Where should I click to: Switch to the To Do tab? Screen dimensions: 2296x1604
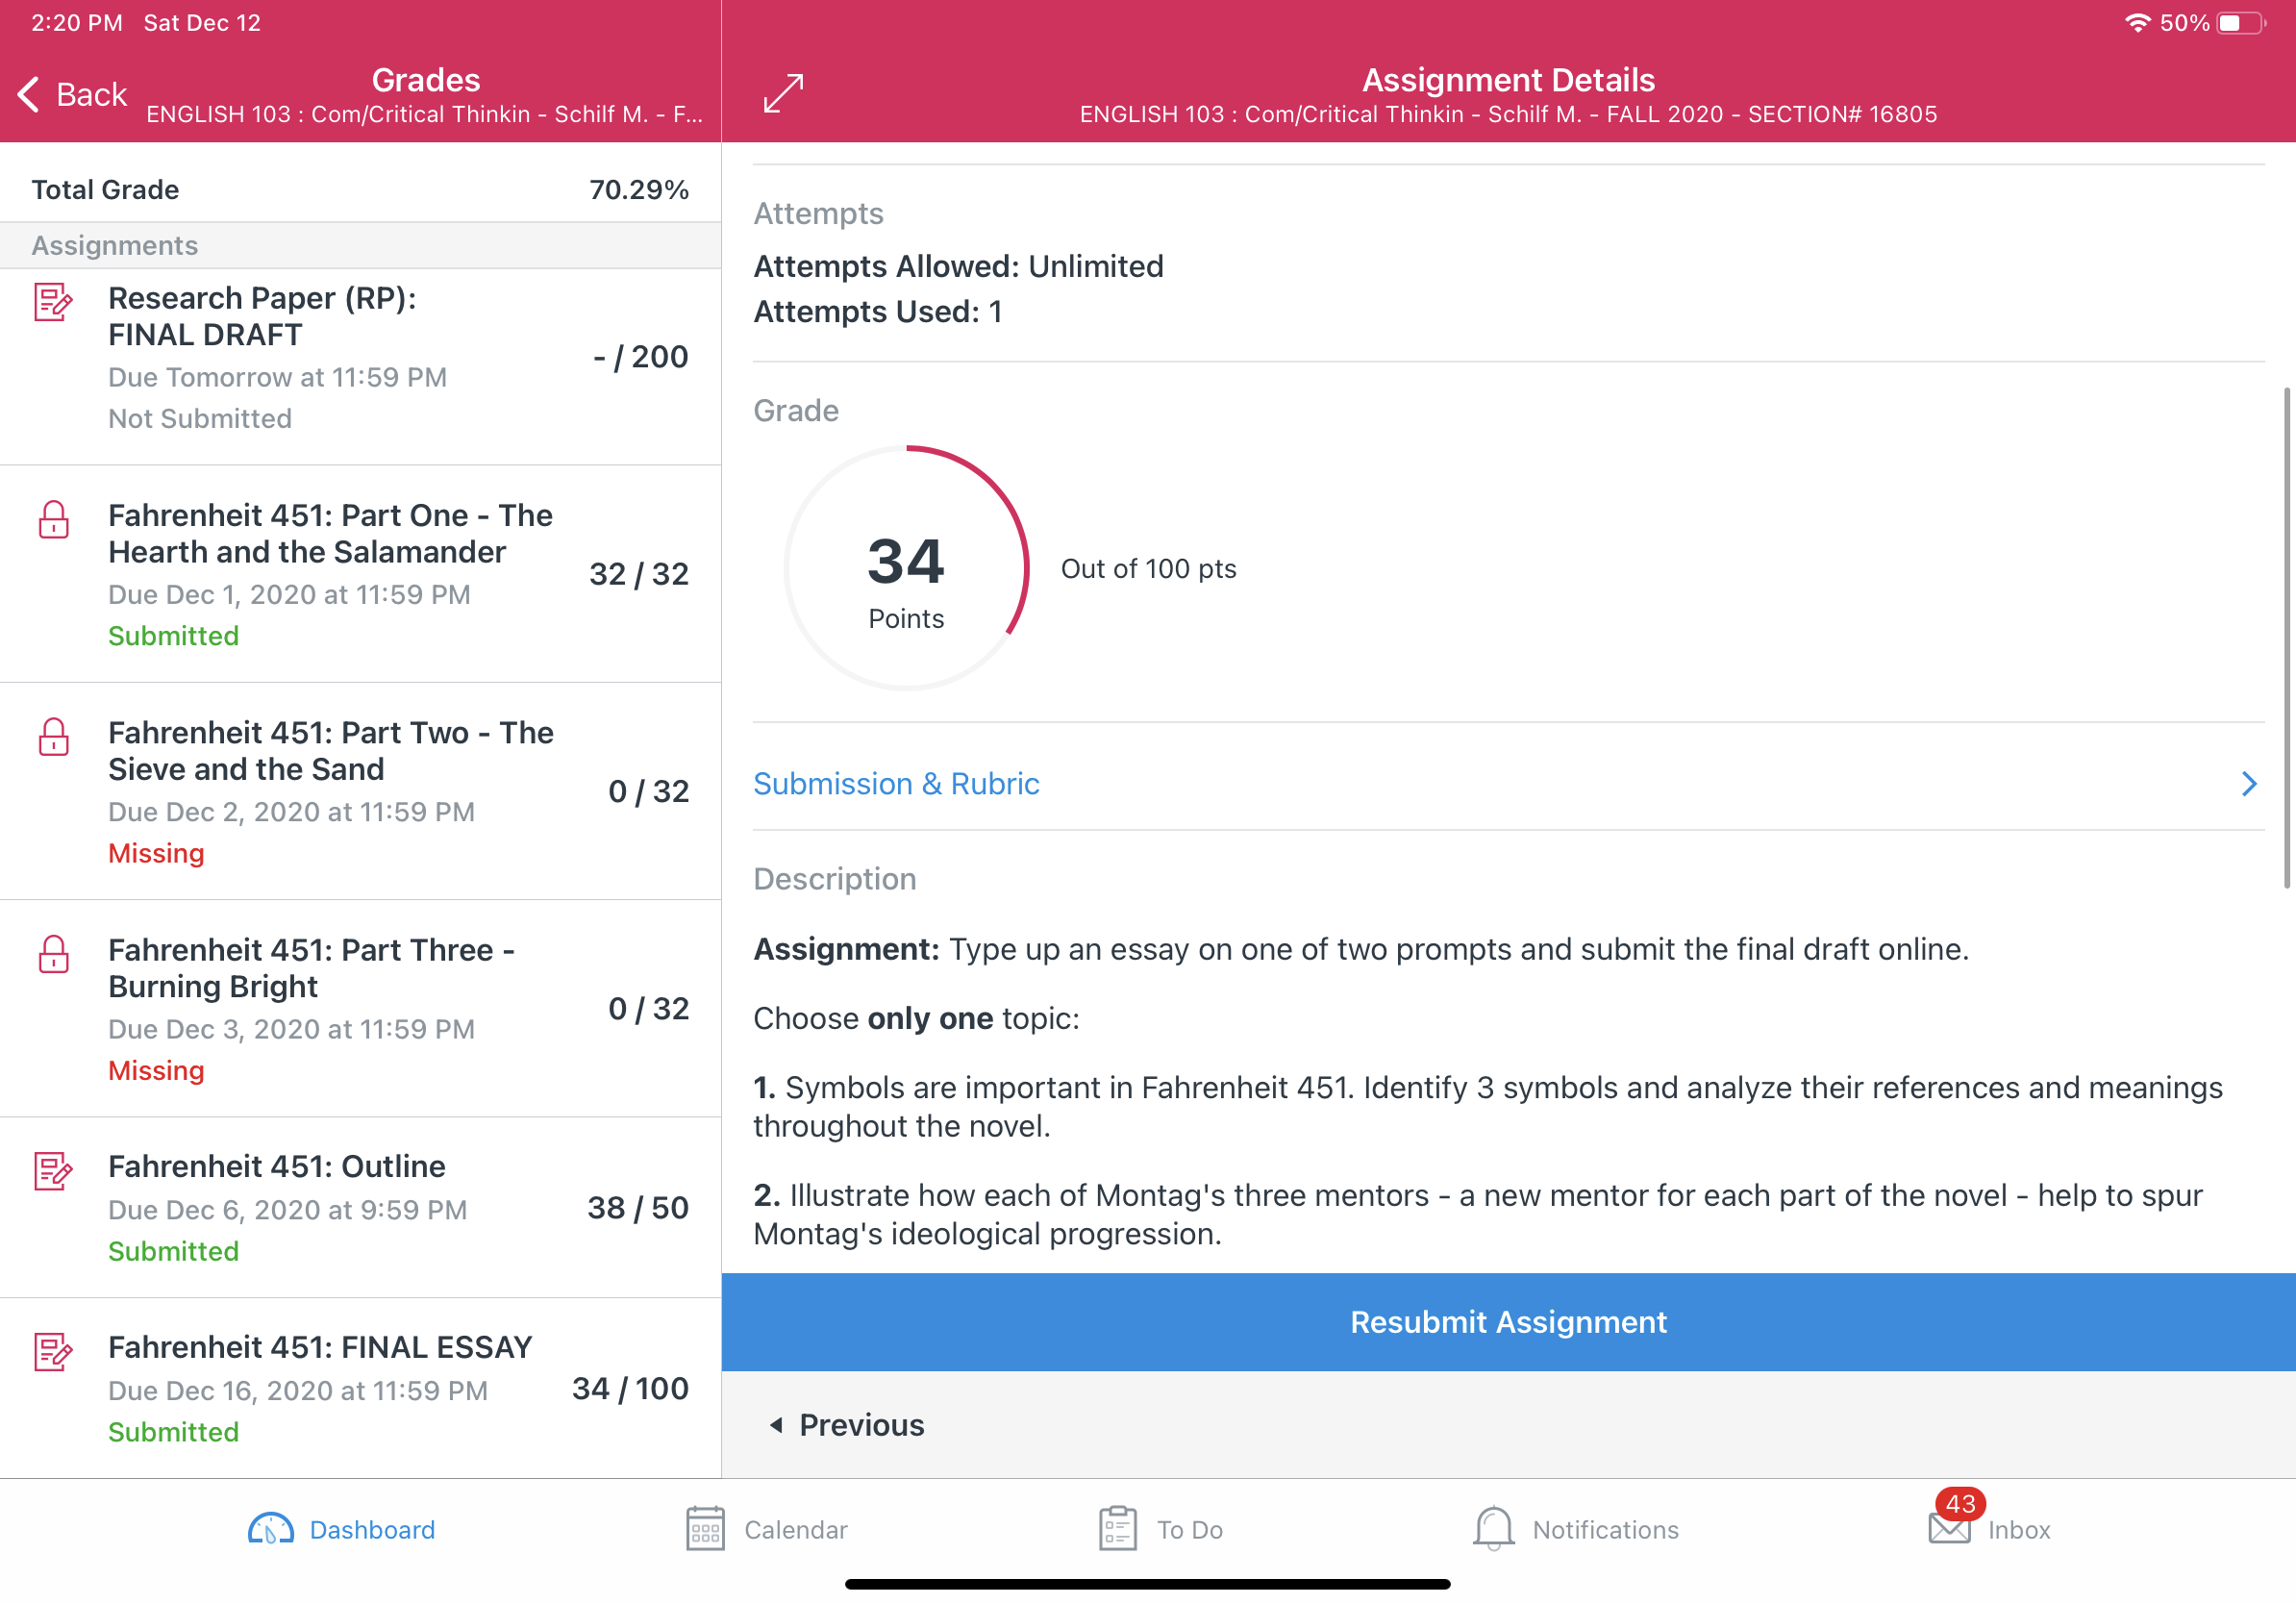coord(1160,1529)
